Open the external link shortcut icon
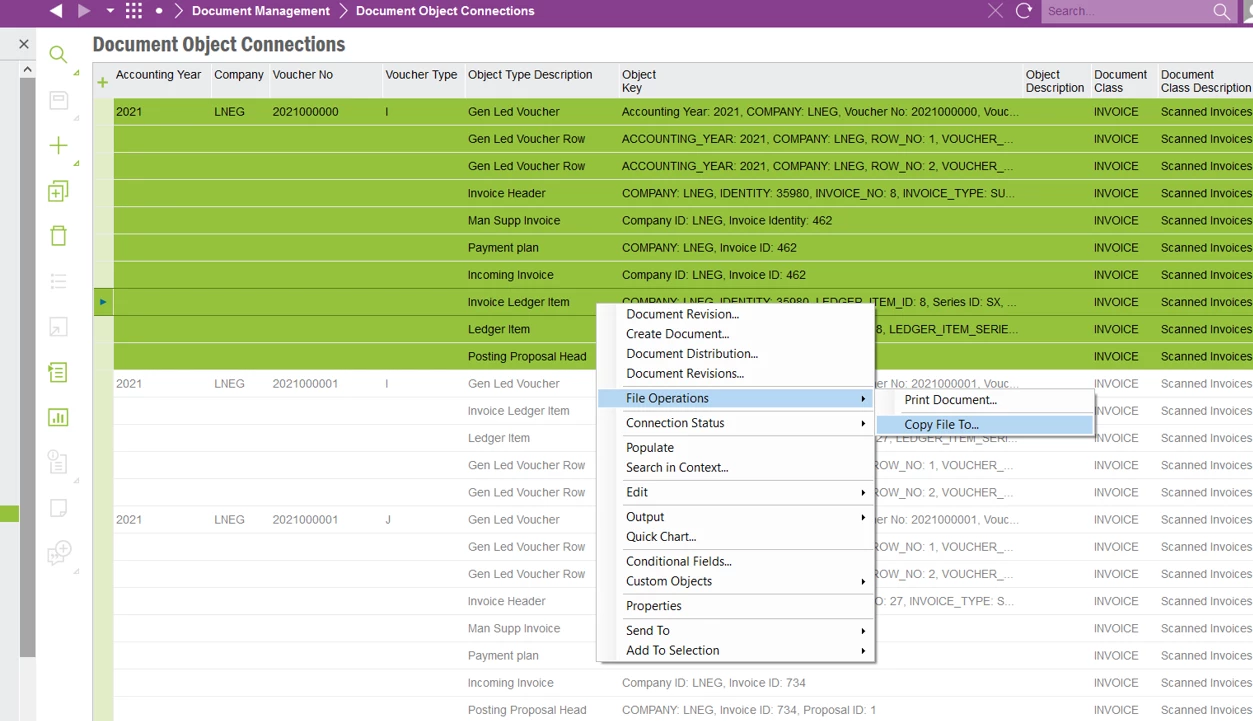Image resolution: width=1253 pixels, height=721 pixels. coord(57,327)
